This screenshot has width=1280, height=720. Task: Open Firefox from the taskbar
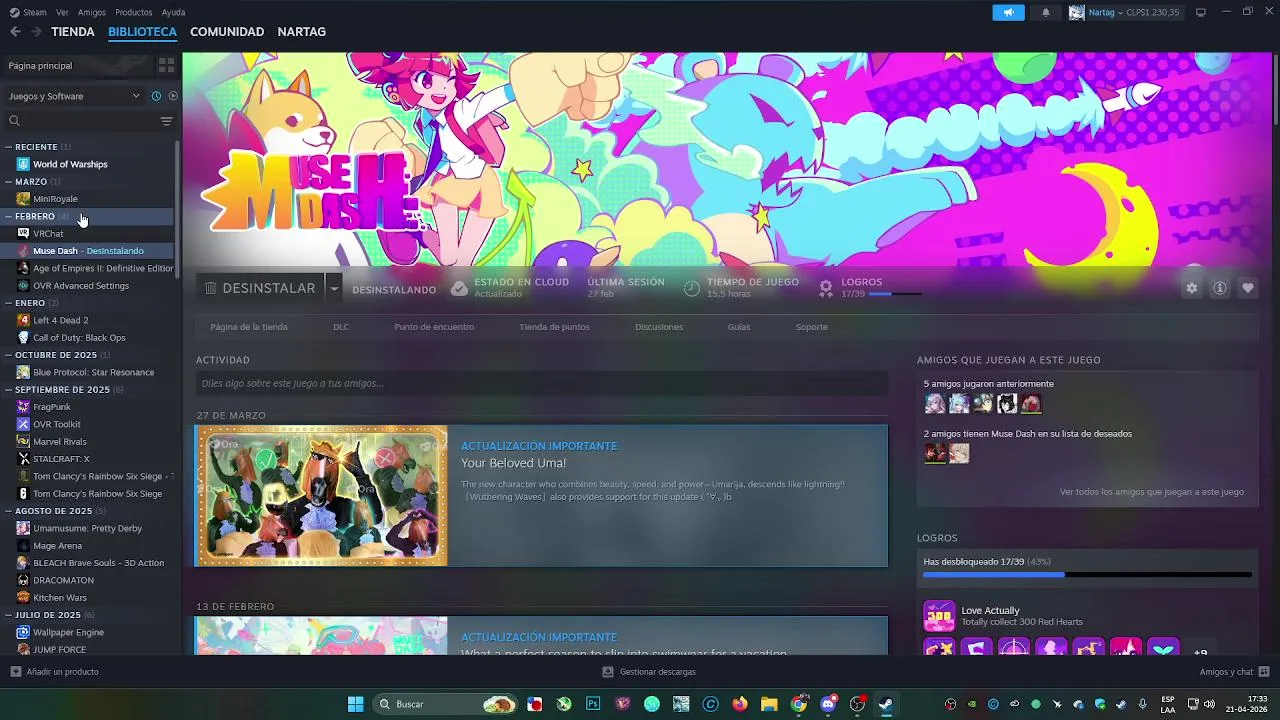pyautogui.click(x=740, y=704)
